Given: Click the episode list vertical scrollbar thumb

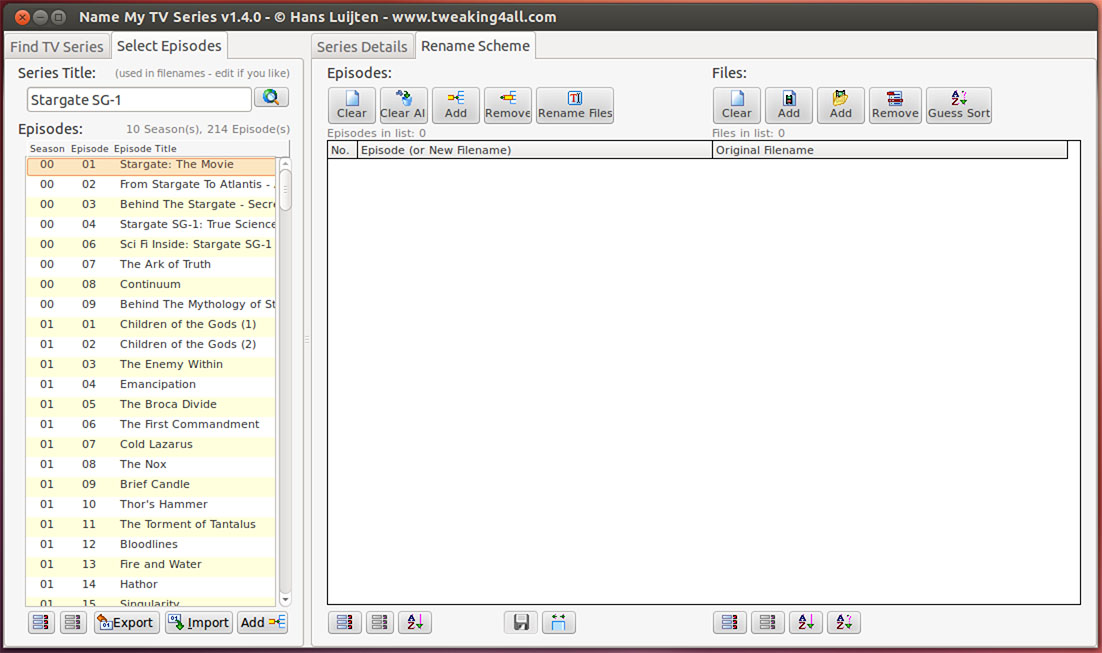Looking at the screenshot, I should [285, 188].
